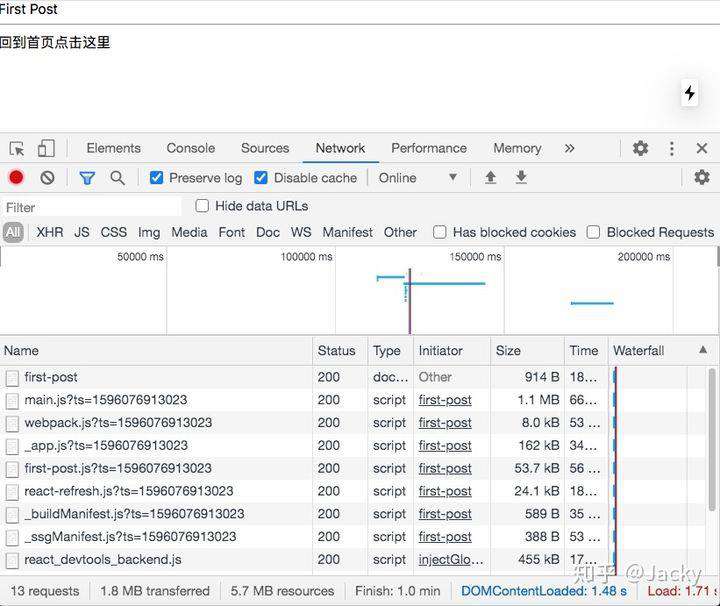Select the All filter type
The height and width of the screenshot is (606, 720).
(13, 232)
